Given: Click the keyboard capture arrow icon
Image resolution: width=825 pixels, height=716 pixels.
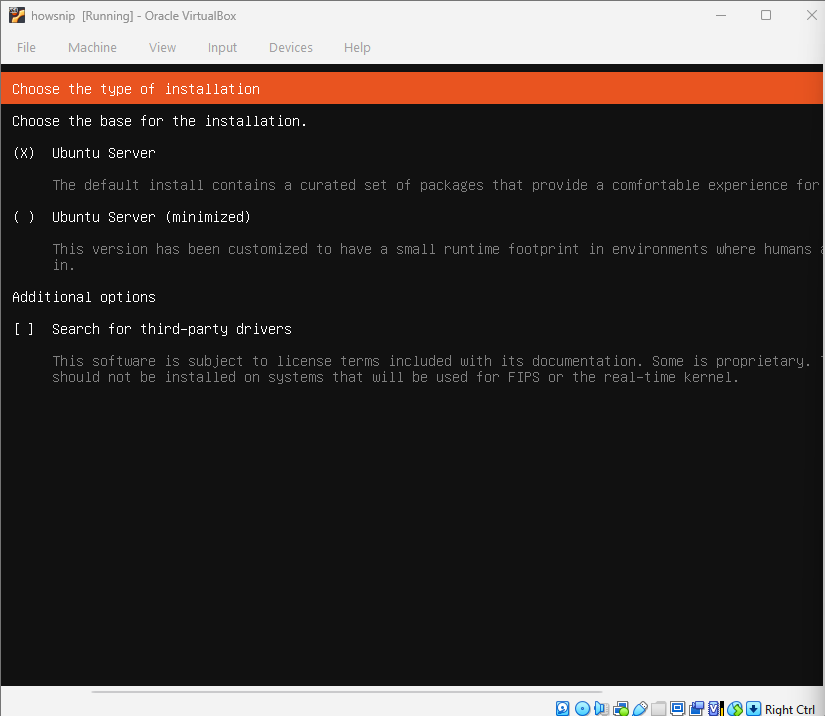Looking at the screenshot, I should (753, 709).
